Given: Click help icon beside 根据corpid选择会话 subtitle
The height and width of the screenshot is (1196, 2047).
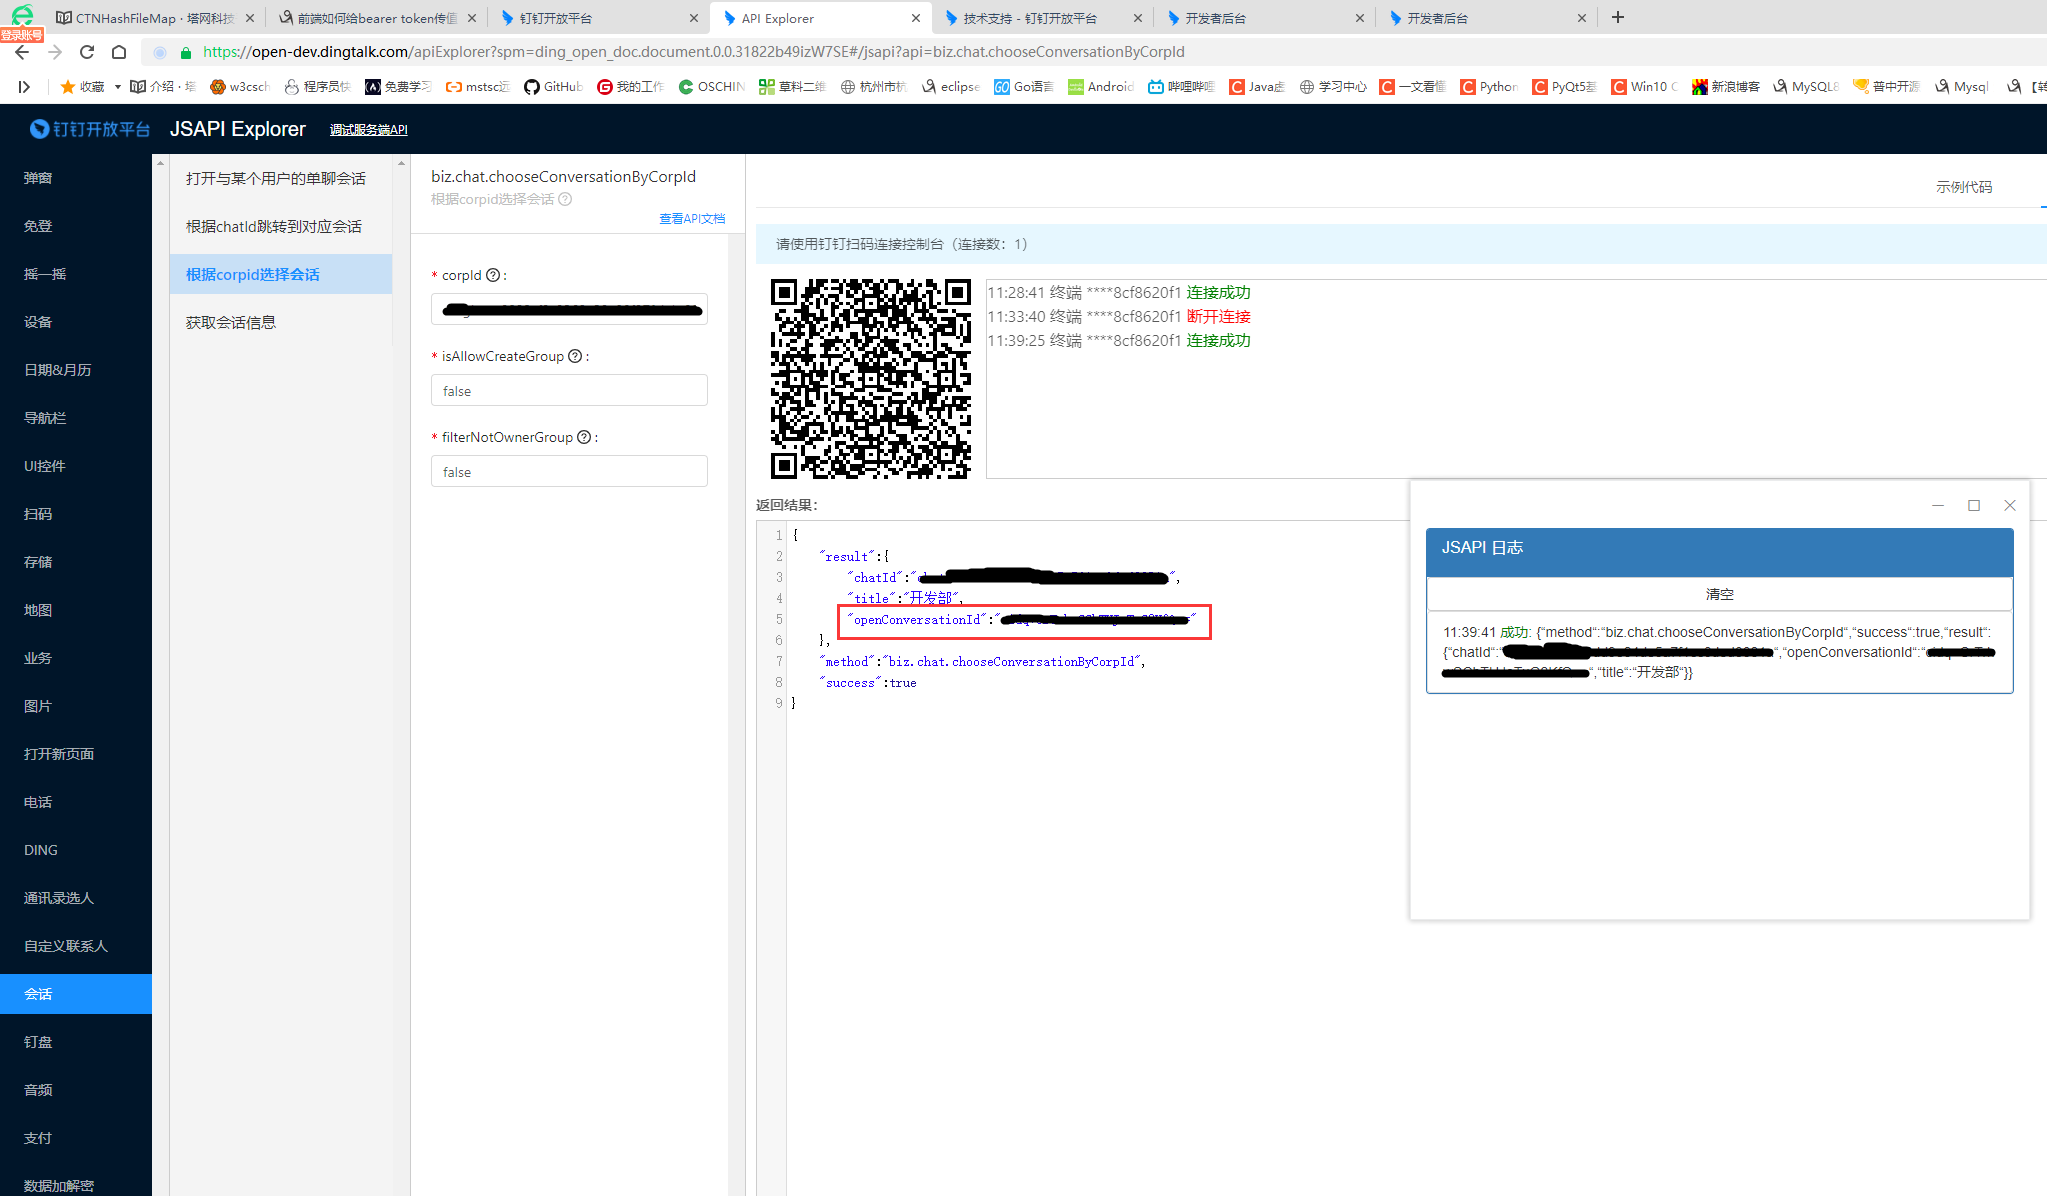Looking at the screenshot, I should tap(565, 199).
